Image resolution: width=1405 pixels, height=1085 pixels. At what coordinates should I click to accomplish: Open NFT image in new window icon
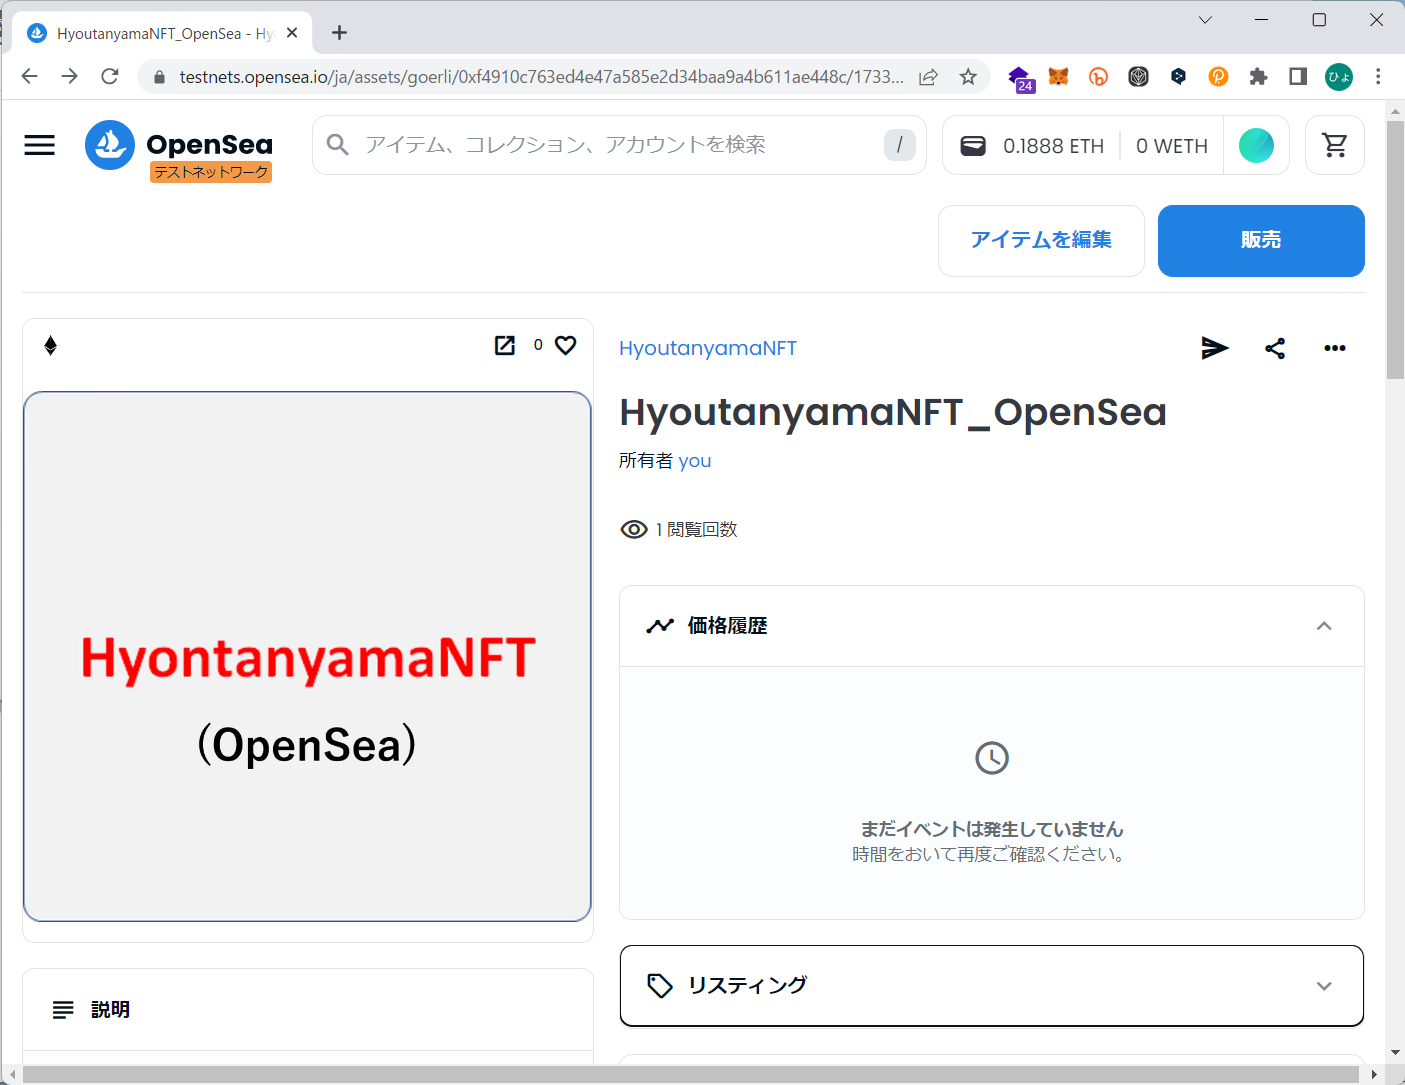click(x=505, y=345)
